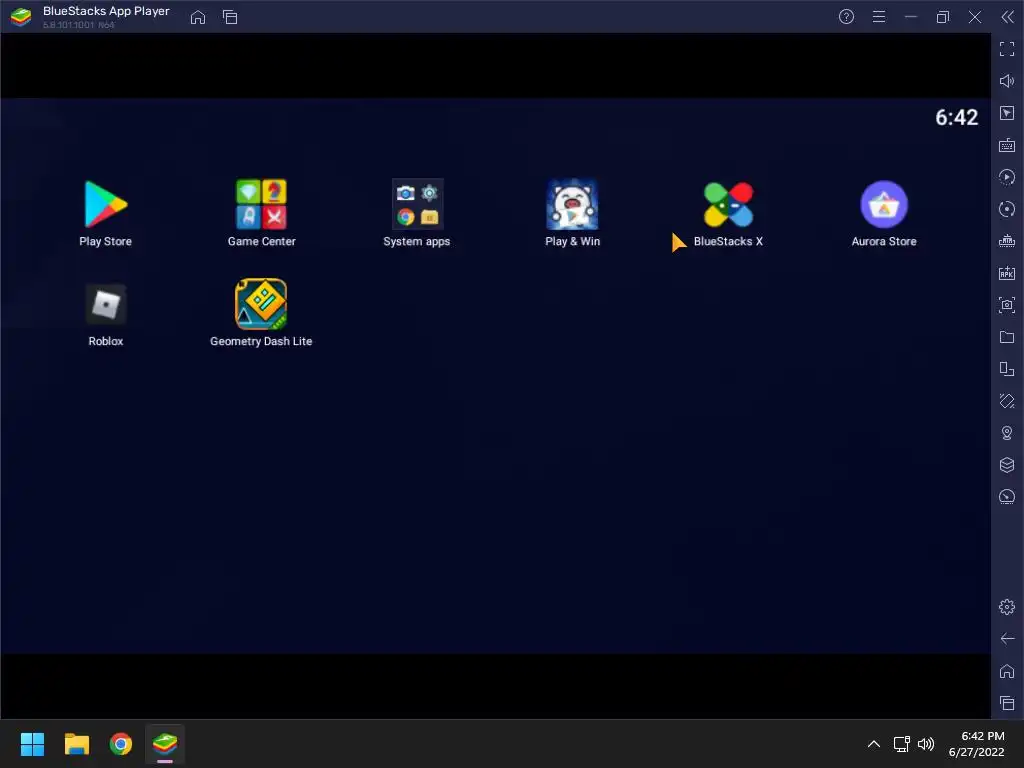
Task: Start Geometry Dash Lite
Action: pyautogui.click(x=261, y=304)
